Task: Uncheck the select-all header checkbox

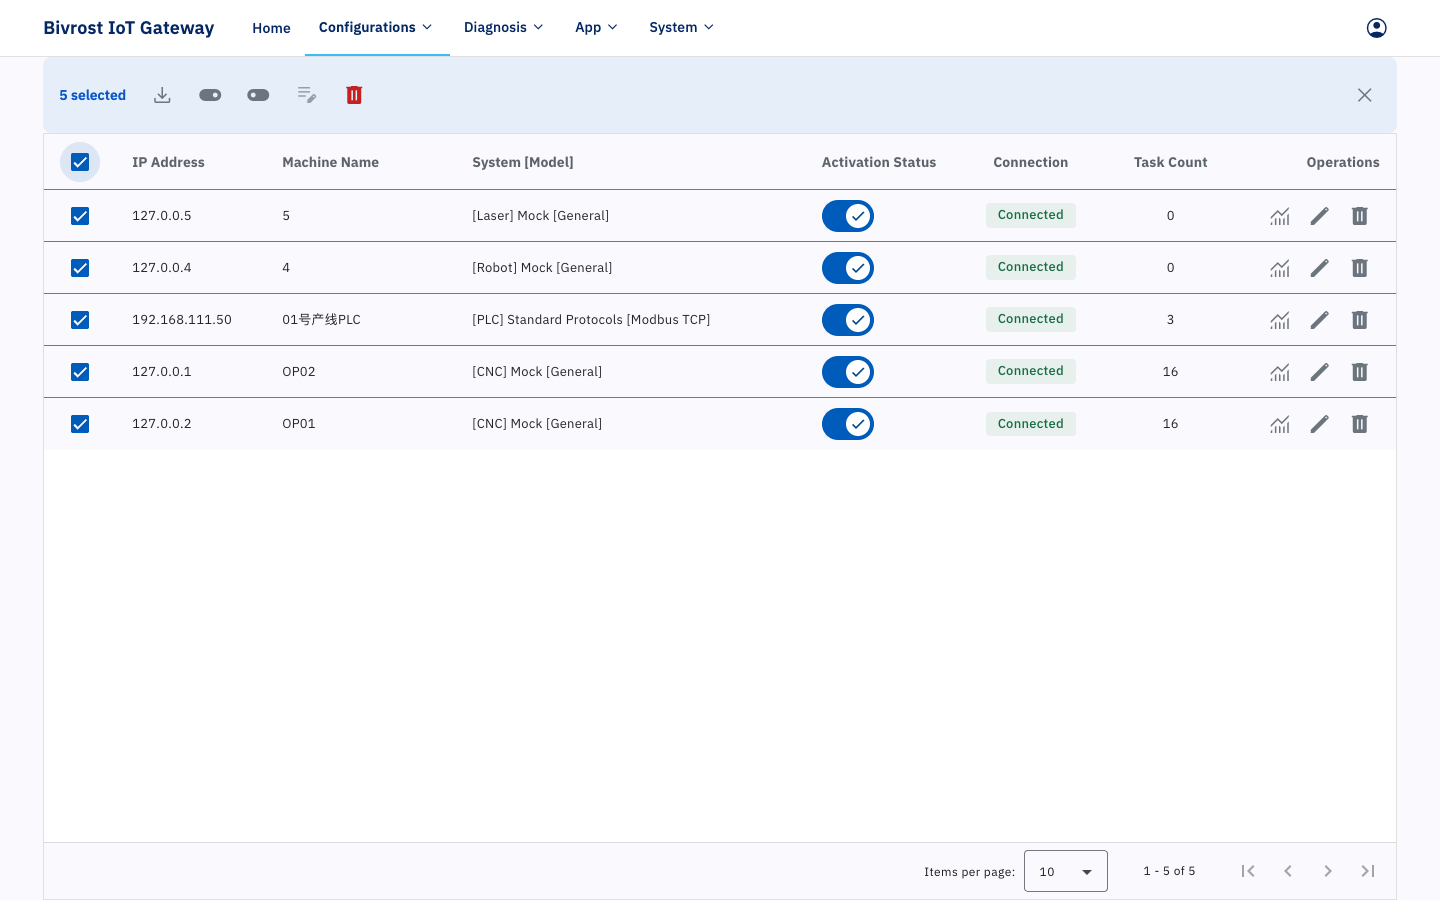Action: 80,162
